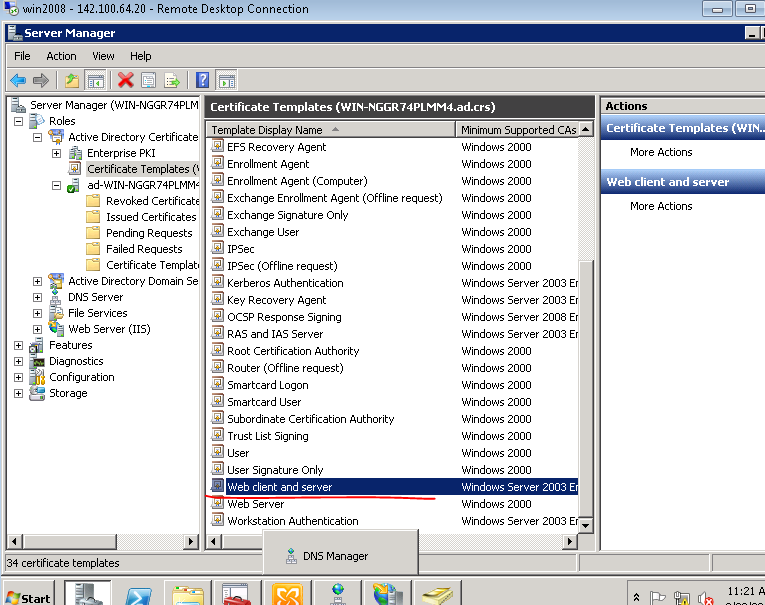Select Revoked Certificates folder
765x605 pixels.
[x=152, y=201]
